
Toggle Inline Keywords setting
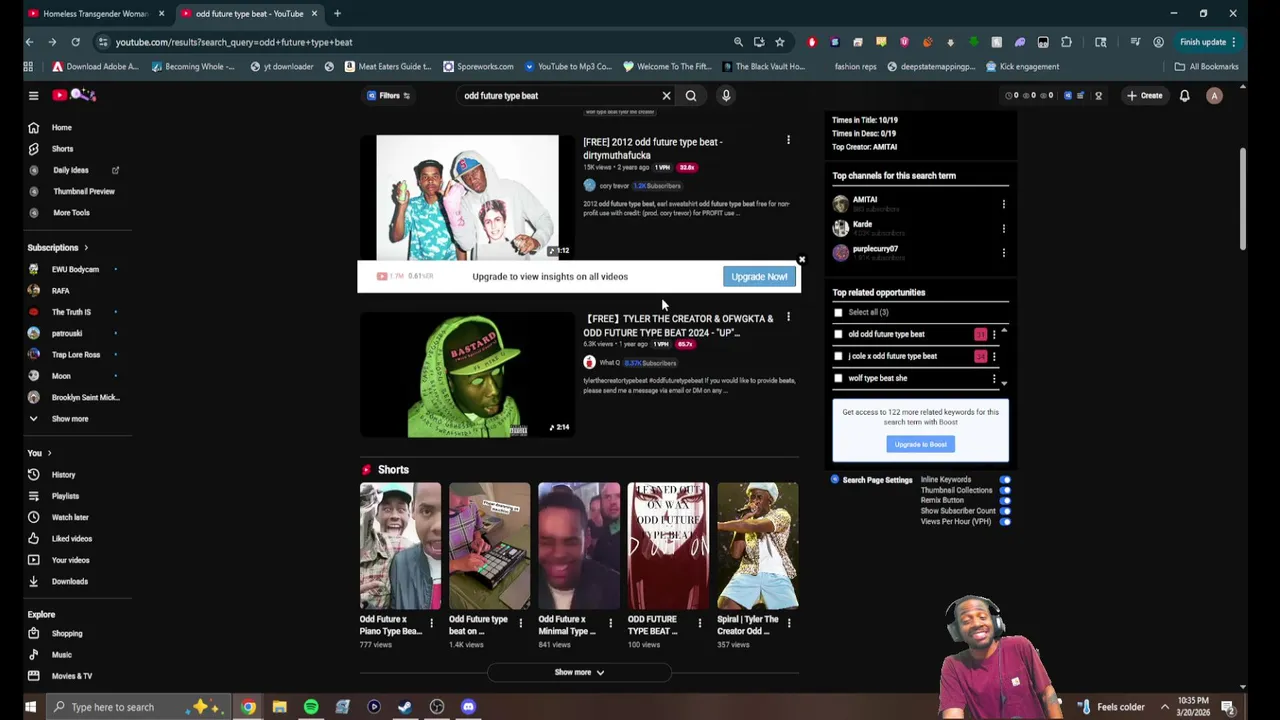tap(1005, 480)
